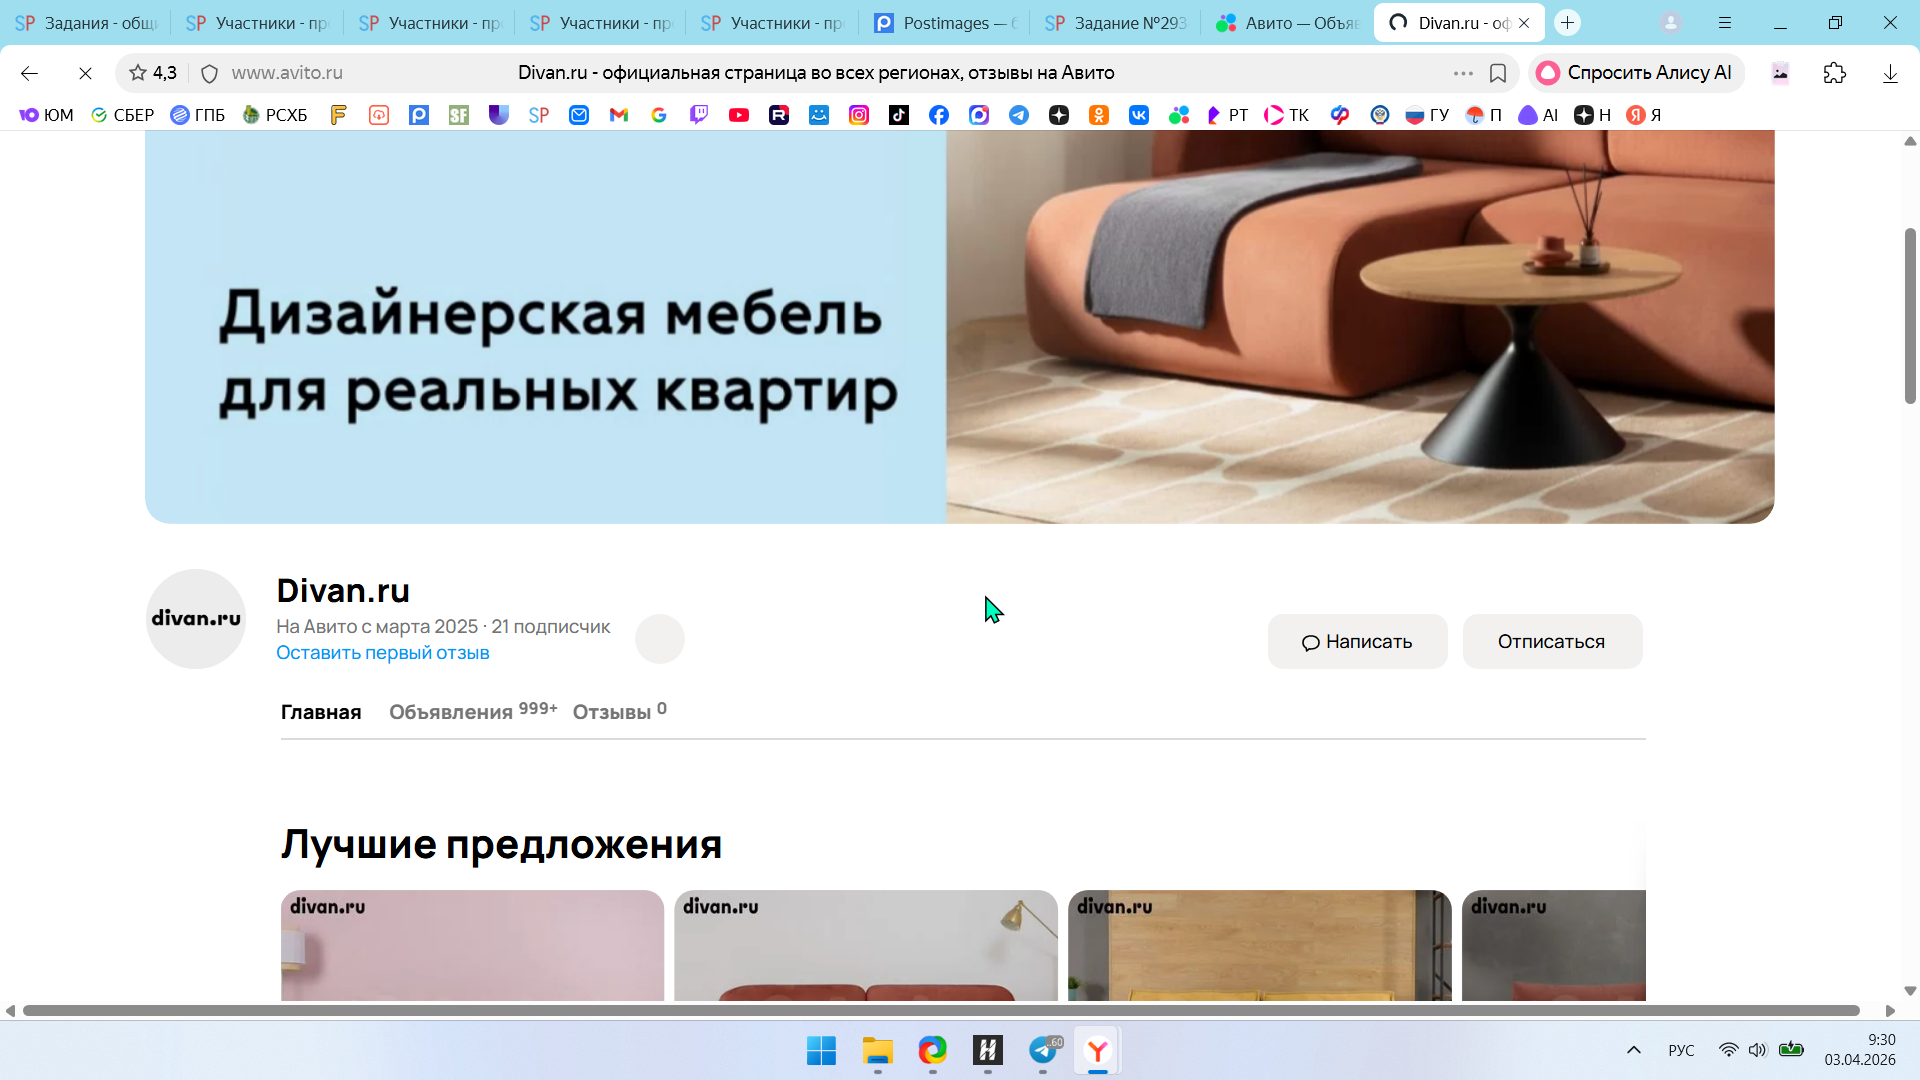Expand the system tray hidden icons chevron
Screen dimensions: 1920x1080
tap(1634, 1050)
